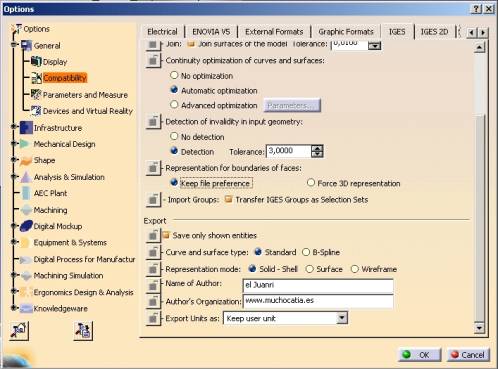Select Advanced optimization radio button
The image size is (498, 369).
(x=174, y=105)
